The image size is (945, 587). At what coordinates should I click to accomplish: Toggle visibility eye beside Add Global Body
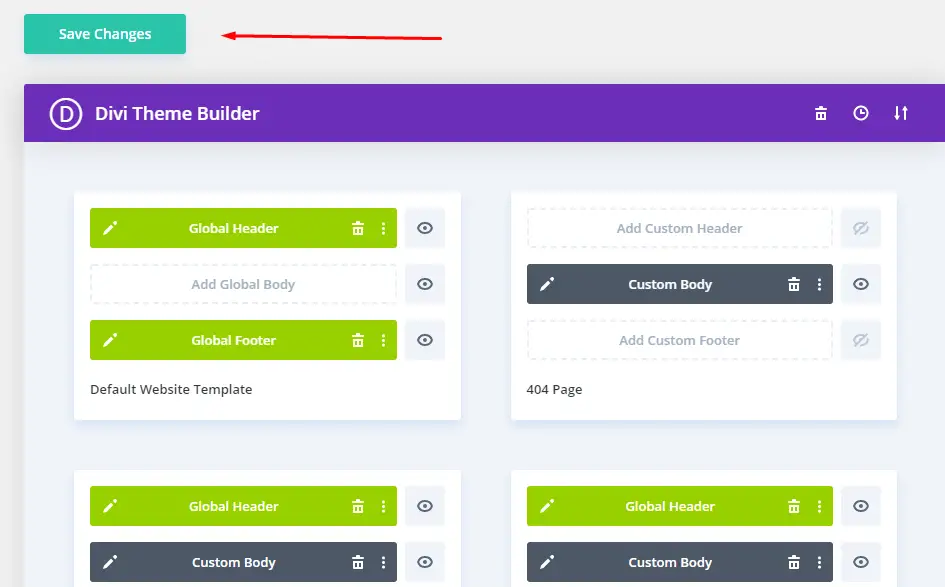[425, 284]
